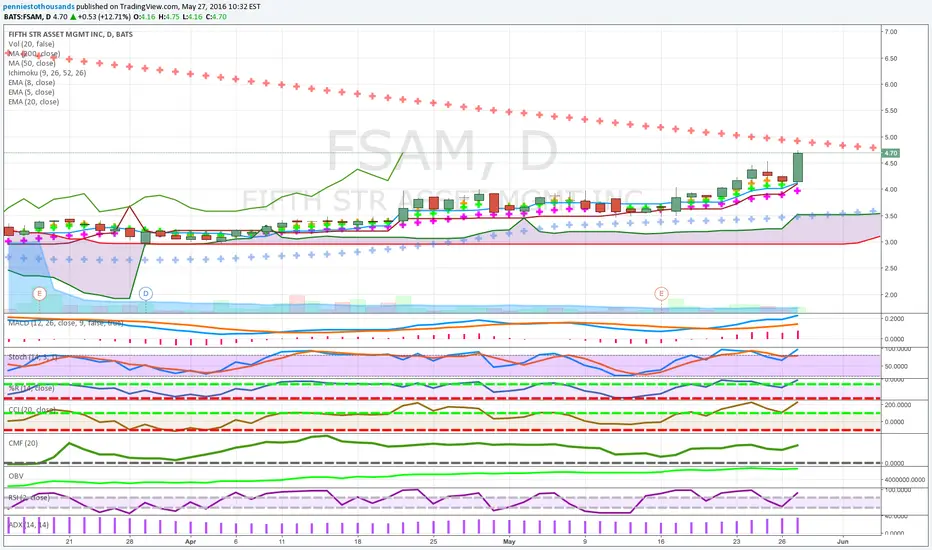932x550 pixels.
Task: Click the 2.50 price axis label
Action: pos(890,269)
